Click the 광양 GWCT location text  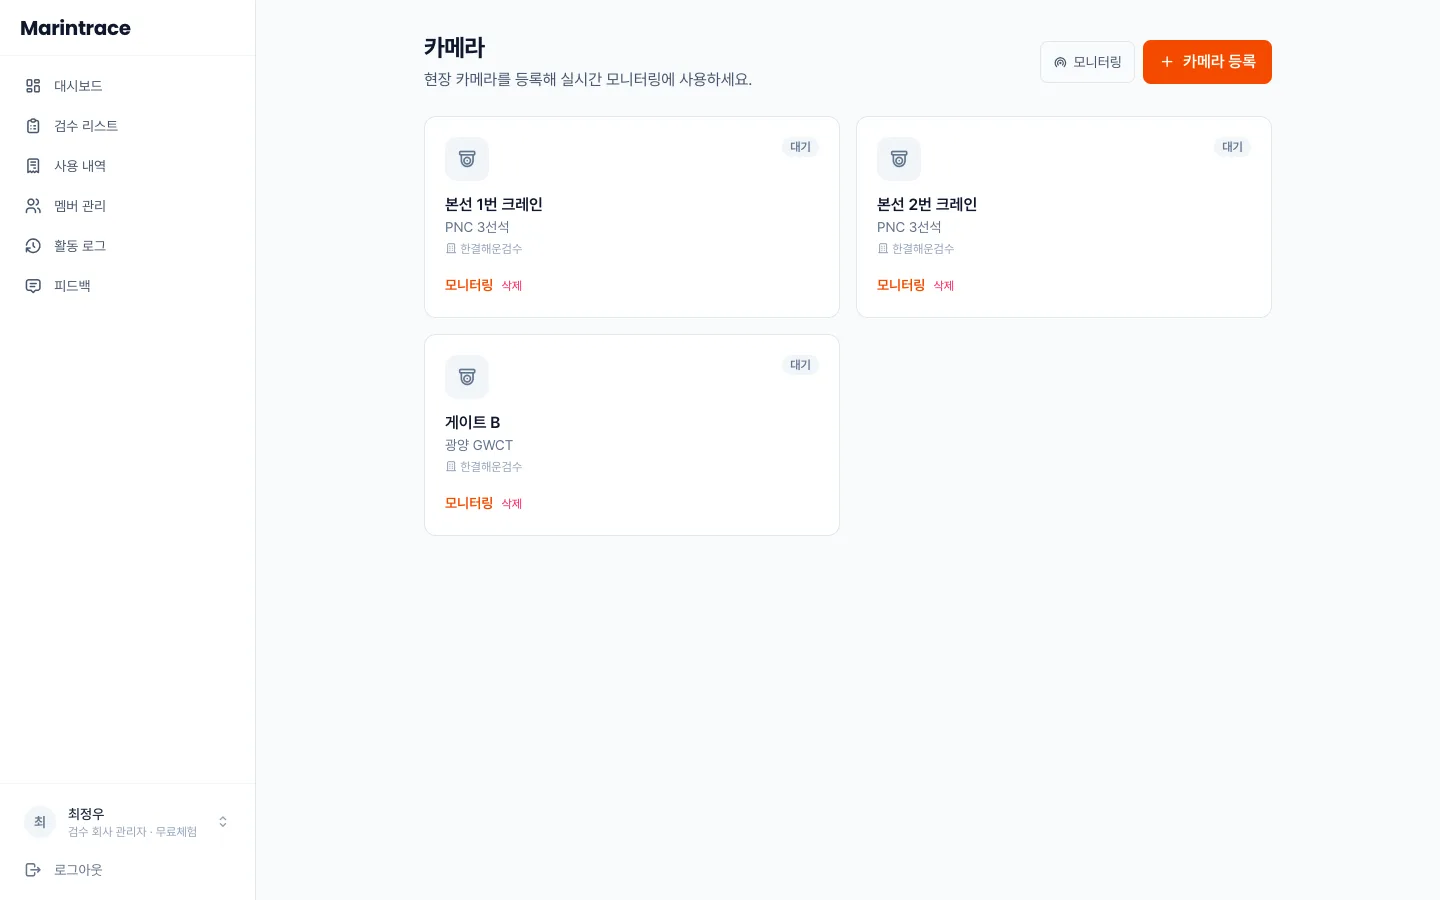pyautogui.click(x=479, y=445)
